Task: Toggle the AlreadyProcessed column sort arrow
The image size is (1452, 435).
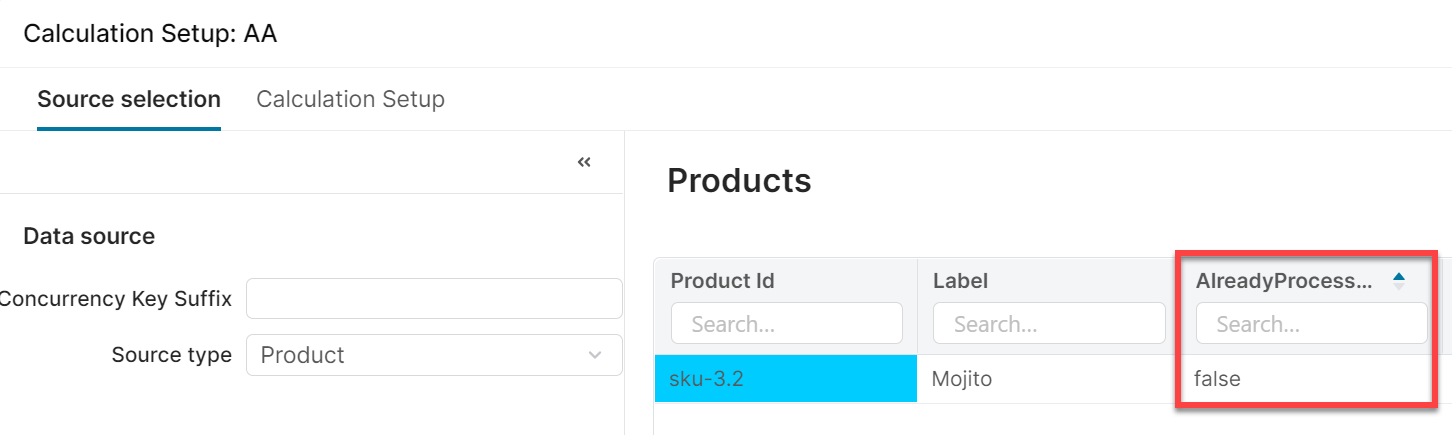Action: pyautogui.click(x=1399, y=282)
